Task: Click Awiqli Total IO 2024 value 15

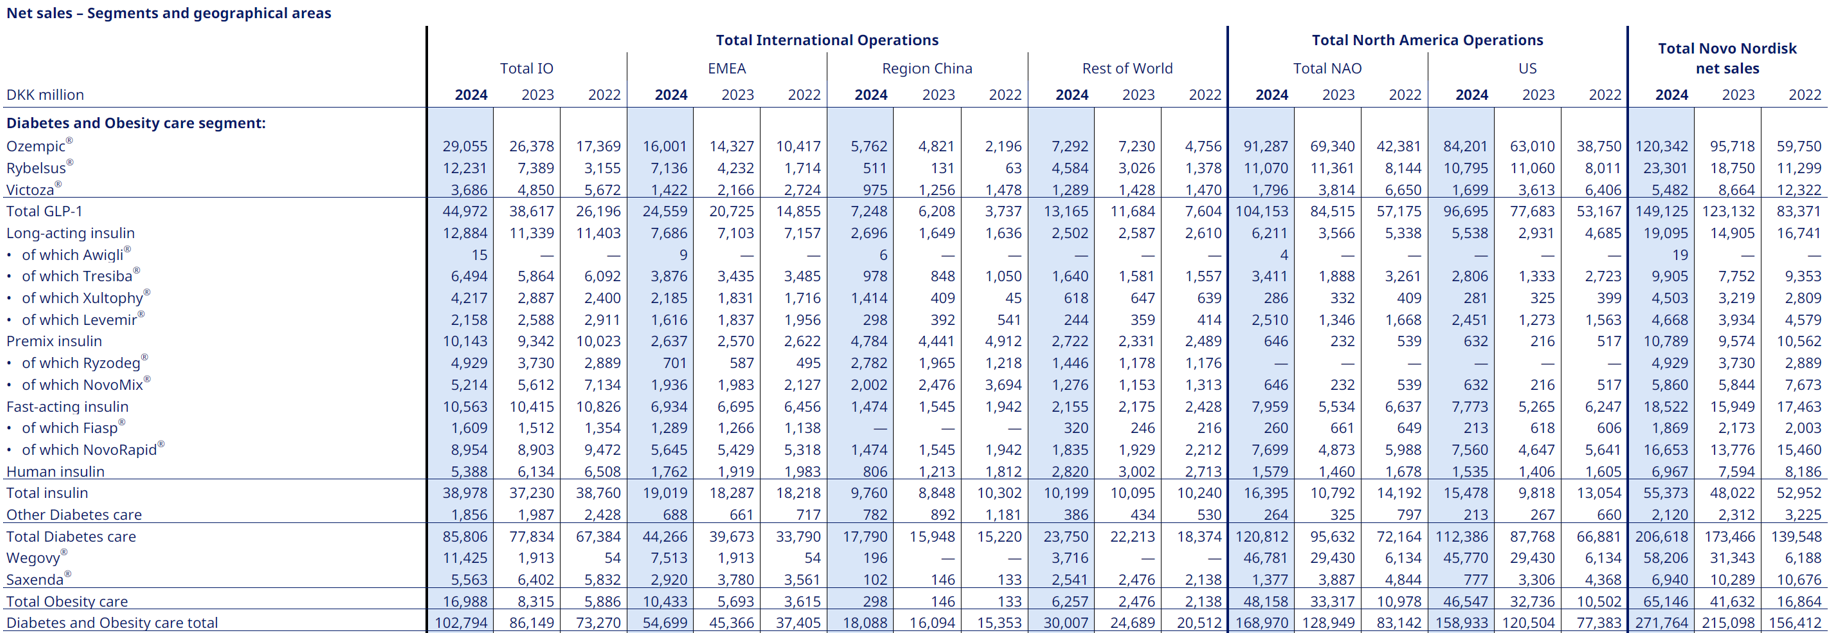Action: coord(480,255)
